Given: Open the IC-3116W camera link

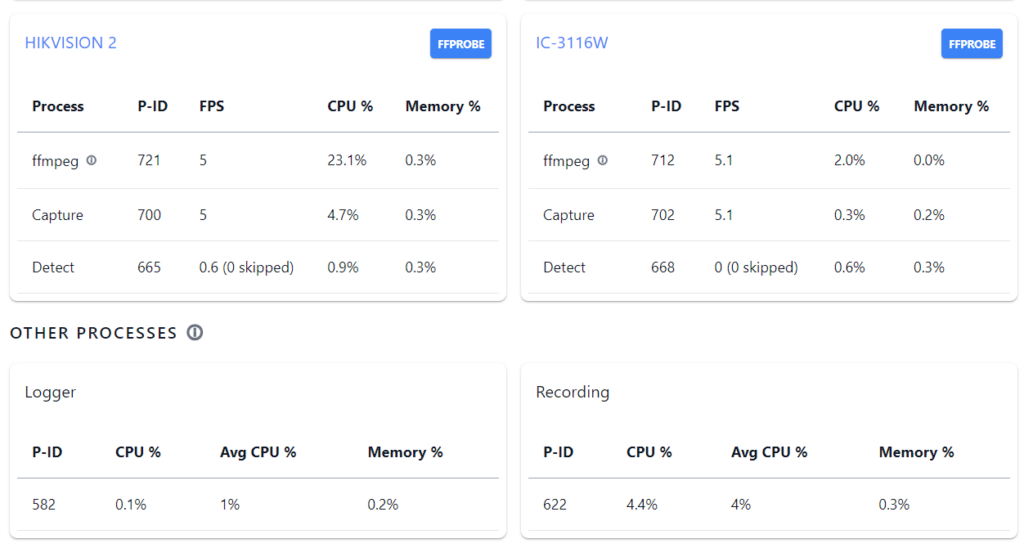Looking at the screenshot, I should click(x=572, y=43).
